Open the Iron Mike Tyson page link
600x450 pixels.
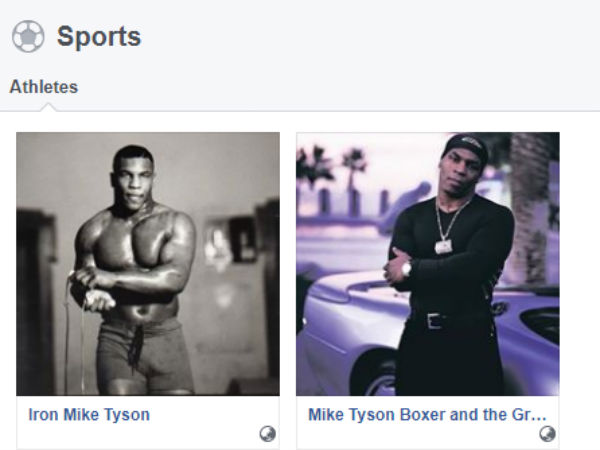89,414
